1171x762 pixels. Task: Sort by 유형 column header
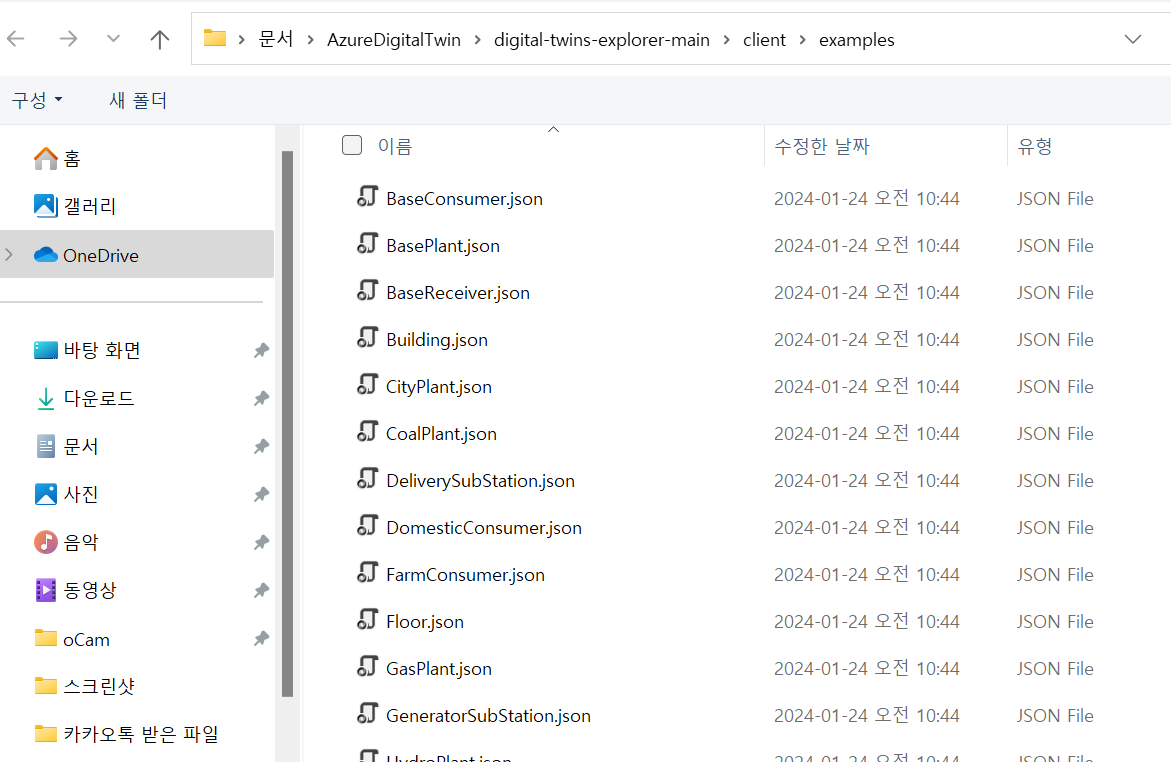point(1035,146)
